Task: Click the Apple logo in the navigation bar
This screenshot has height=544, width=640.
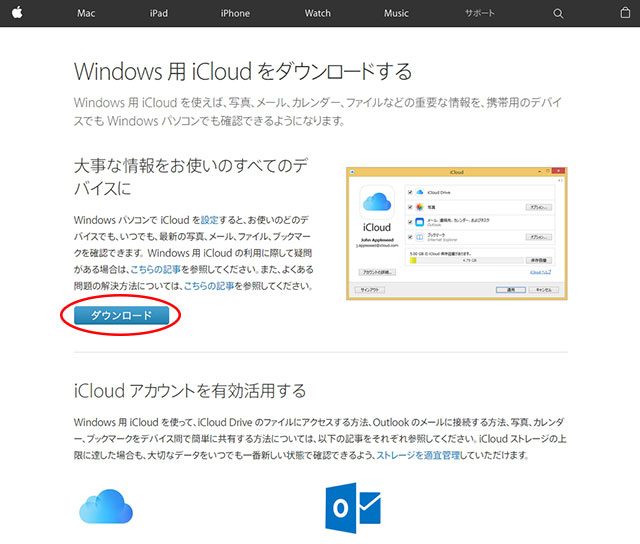Action: 17,13
